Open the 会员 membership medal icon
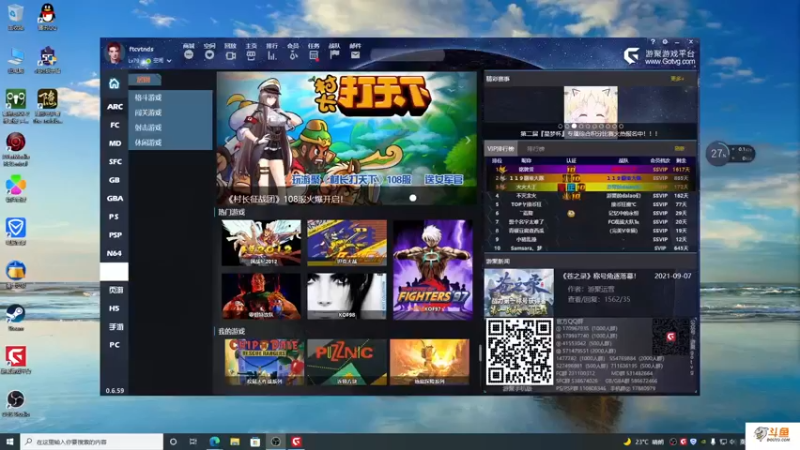The height and width of the screenshot is (450, 800). tap(293, 55)
